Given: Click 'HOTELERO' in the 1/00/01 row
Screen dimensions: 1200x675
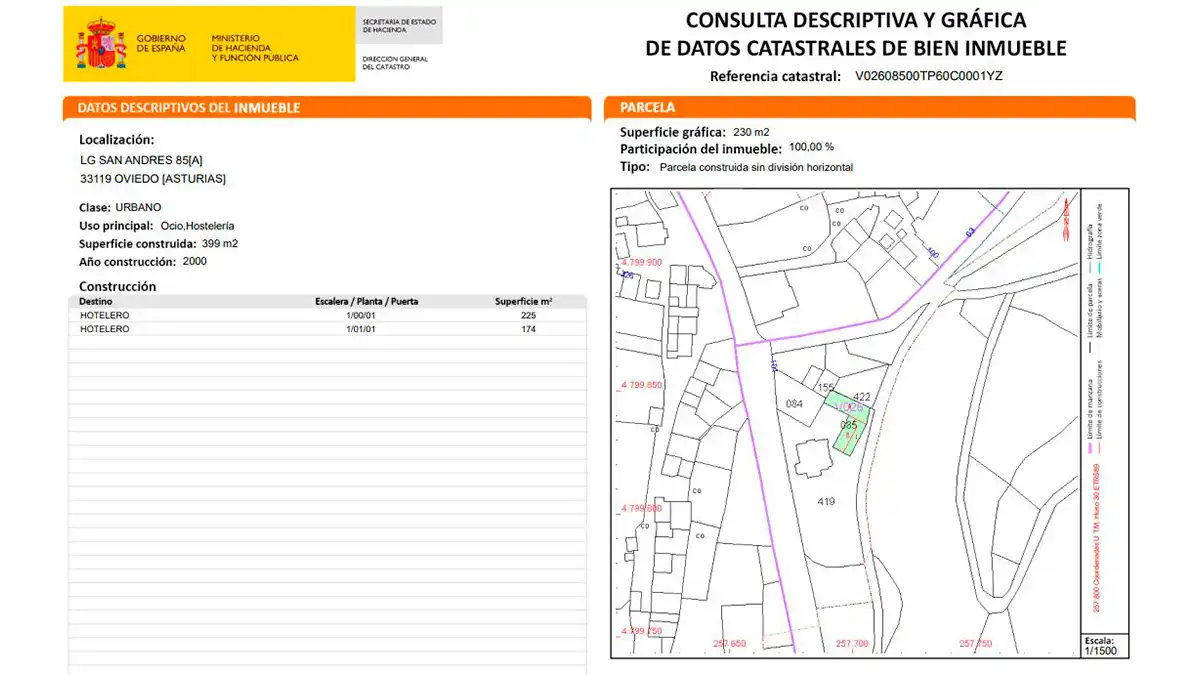Looking at the screenshot, I should pos(104,315).
